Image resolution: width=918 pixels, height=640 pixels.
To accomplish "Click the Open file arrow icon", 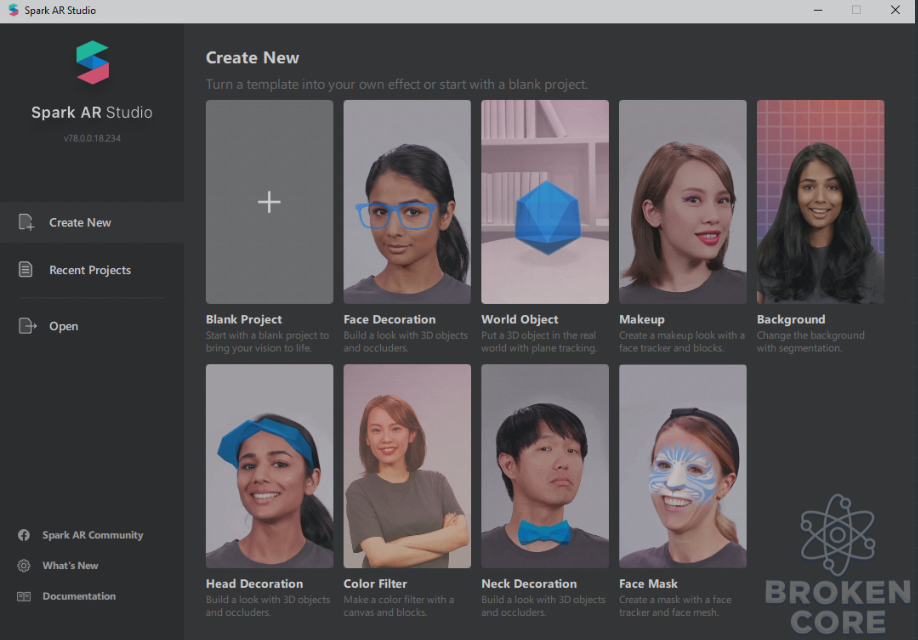I will pyautogui.click(x=27, y=326).
